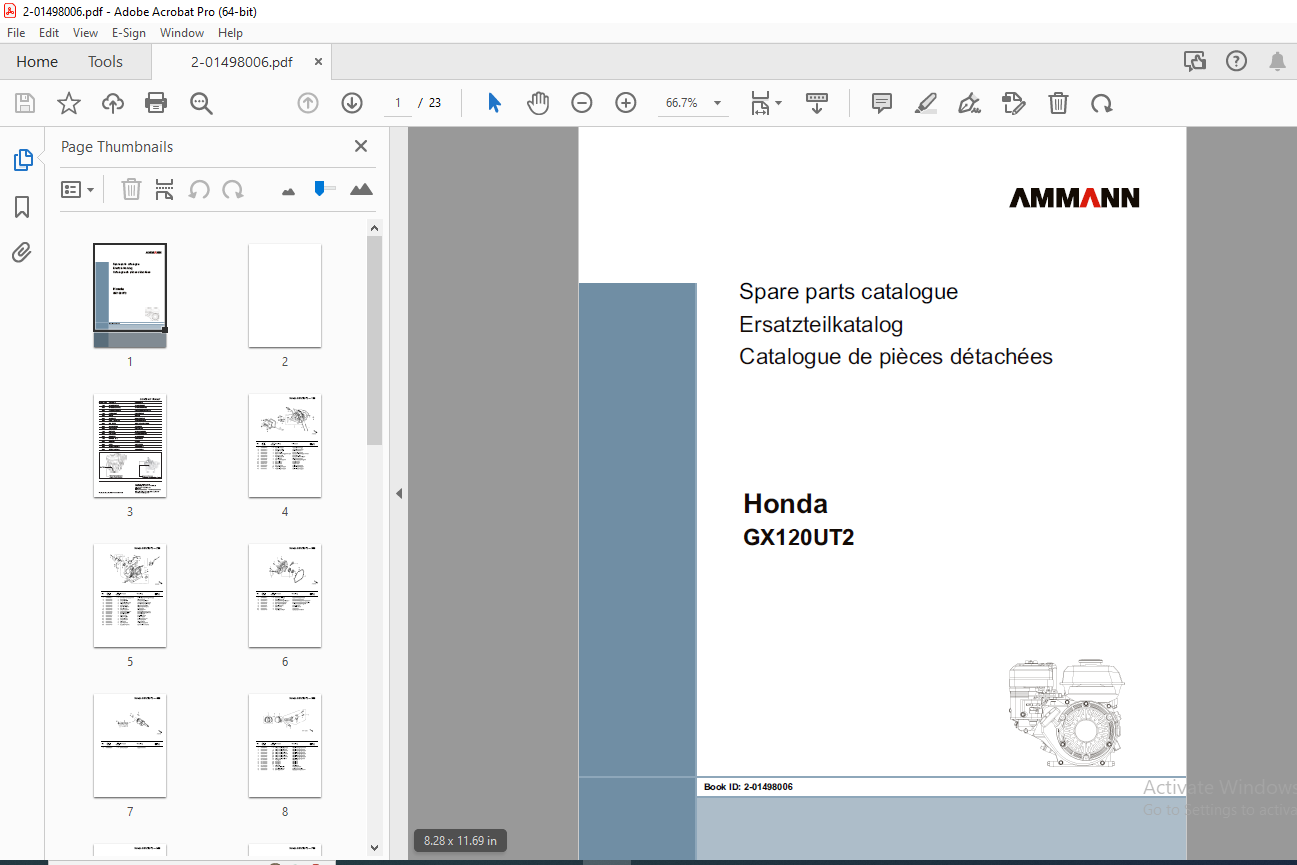The height and width of the screenshot is (865, 1297).
Task: Enlarge thumbnail size large mountains icon
Action: [x=361, y=189]
